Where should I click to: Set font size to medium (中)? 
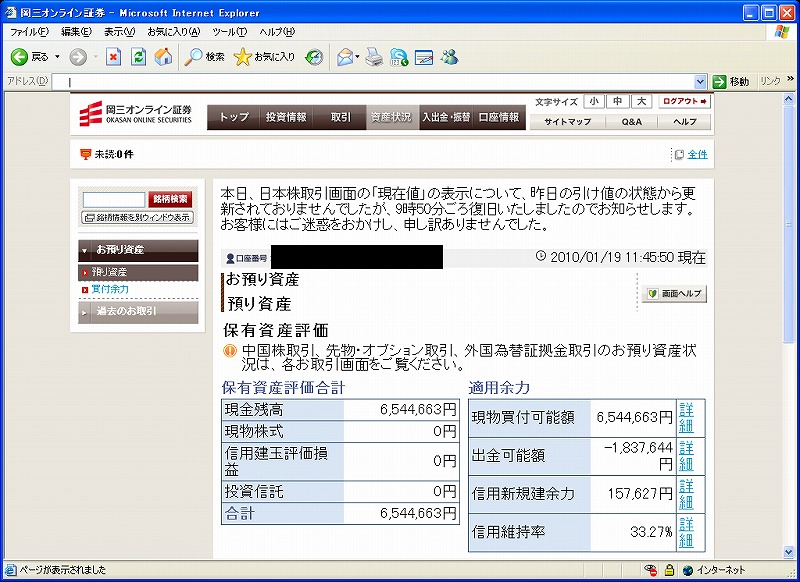tap(618, 102)
